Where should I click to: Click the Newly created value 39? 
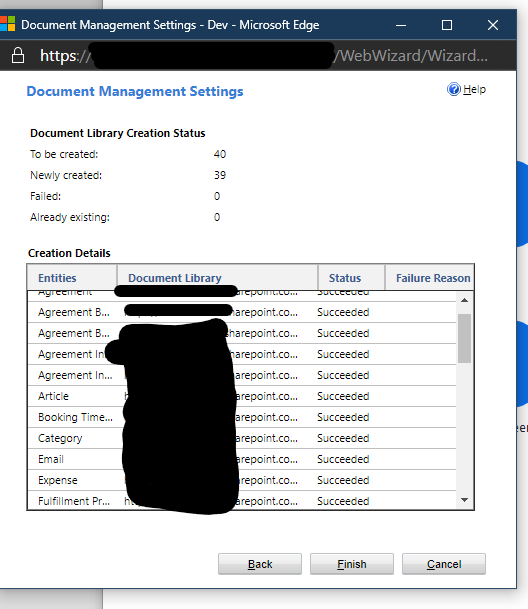pyautogui.click(x=220, y=175)
